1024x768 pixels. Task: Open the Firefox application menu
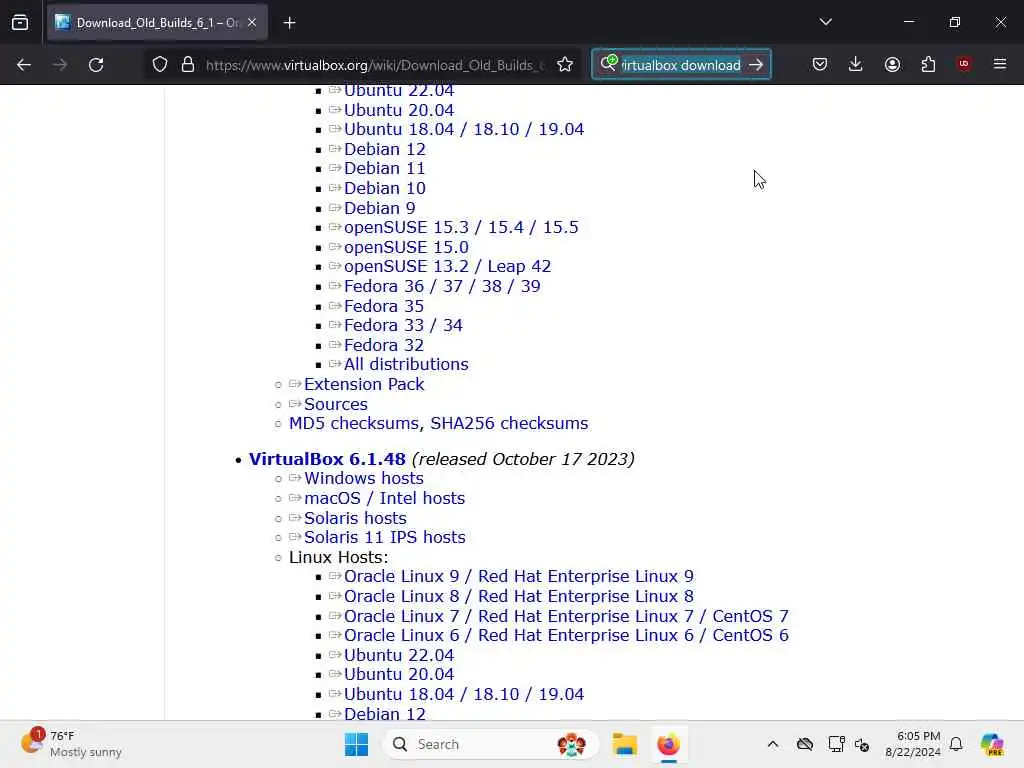click(x=1000, y=64)
